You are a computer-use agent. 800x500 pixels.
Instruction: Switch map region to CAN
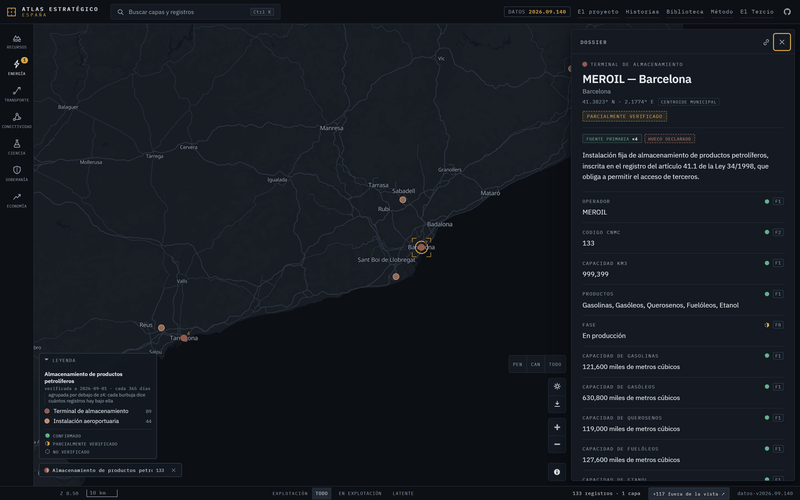coord(535,364)
